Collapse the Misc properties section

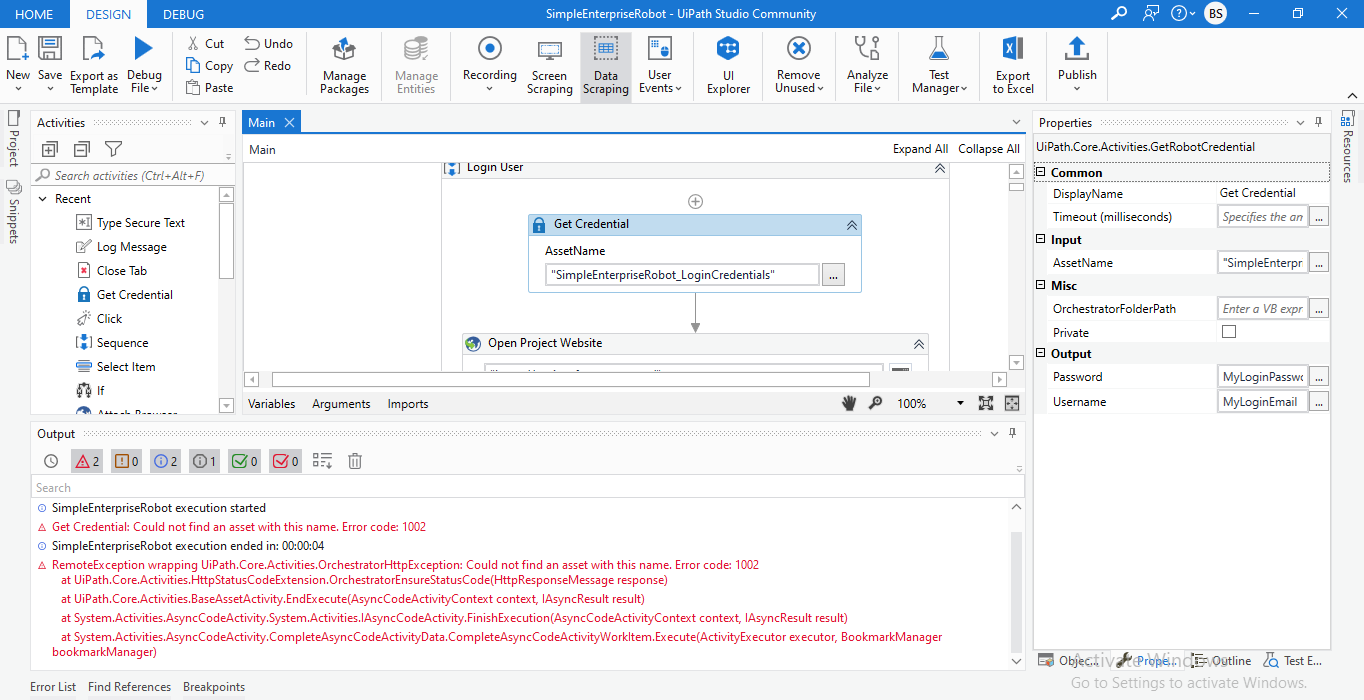coord(1041,286)
